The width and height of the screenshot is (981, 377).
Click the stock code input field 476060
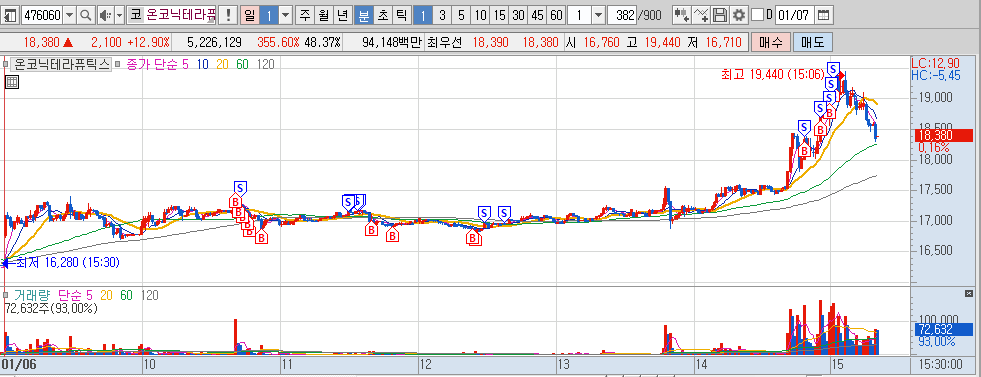point(43,14)
